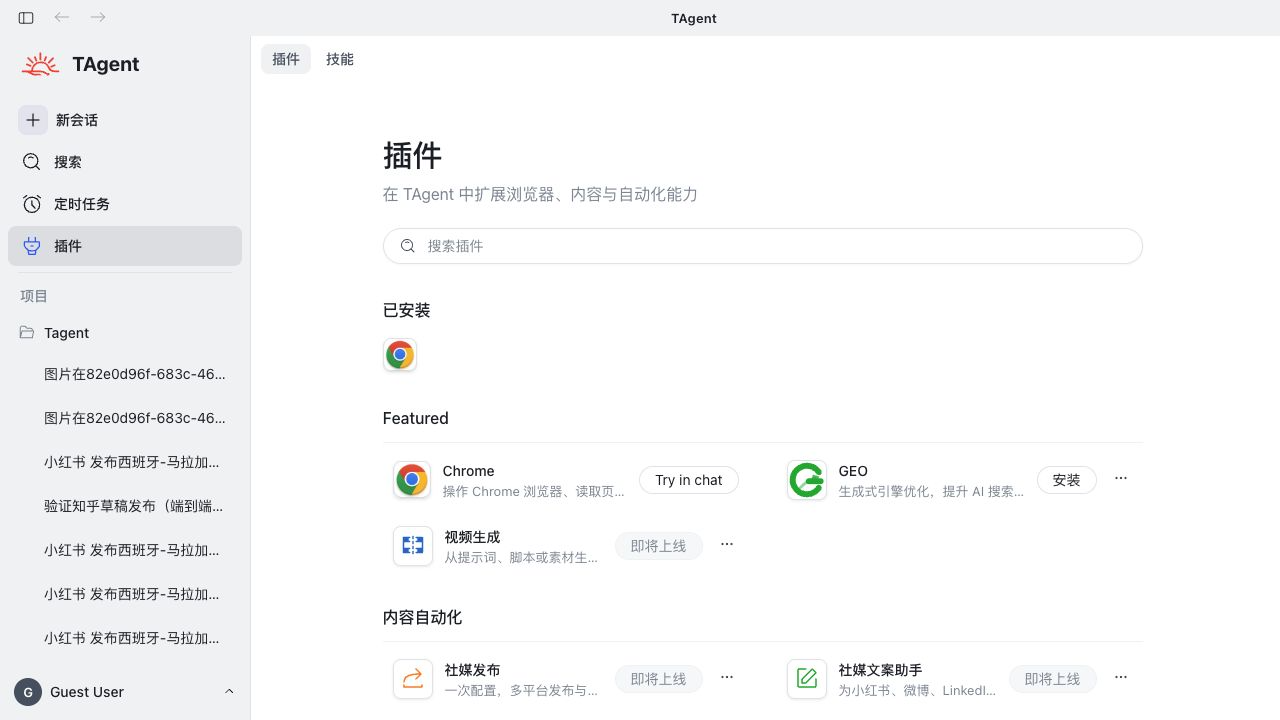The height and width of the screenshot is (720, 1280).
Task: Open the 社媒发布 plugin title
Action: (x=472, y=670)
